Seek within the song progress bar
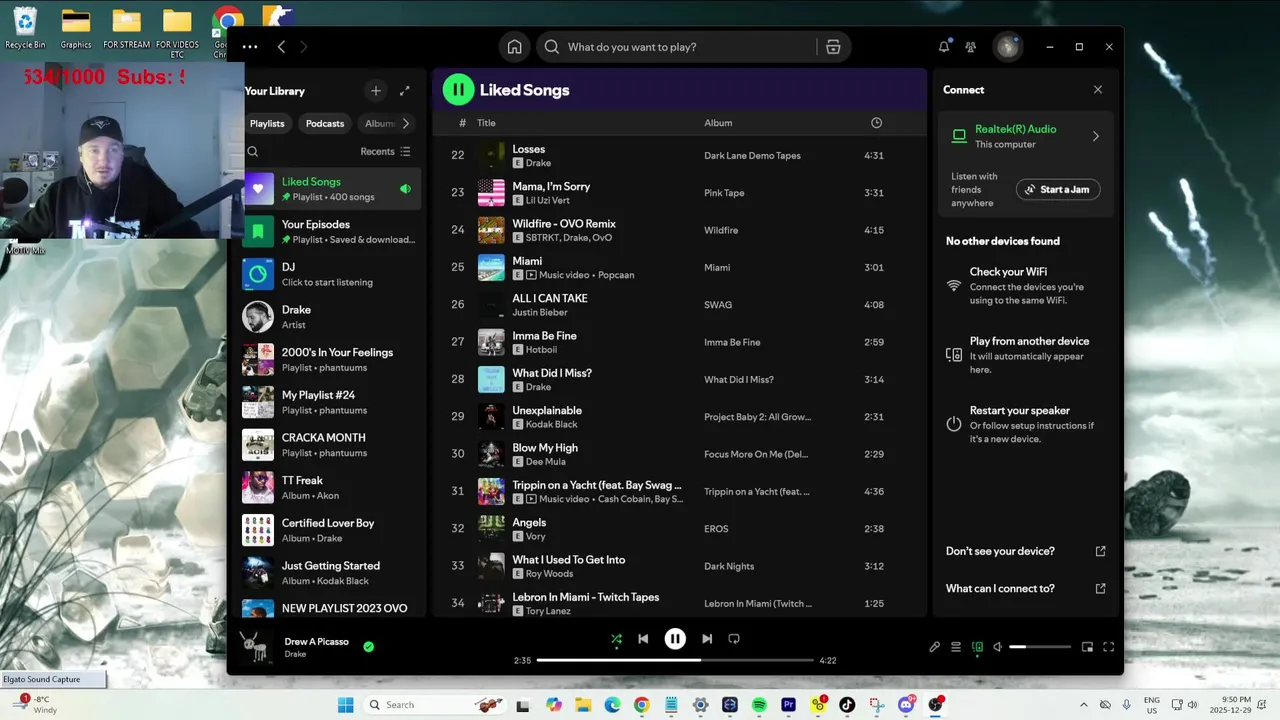Screen dimensions: 1280x720 click(675, 660)
